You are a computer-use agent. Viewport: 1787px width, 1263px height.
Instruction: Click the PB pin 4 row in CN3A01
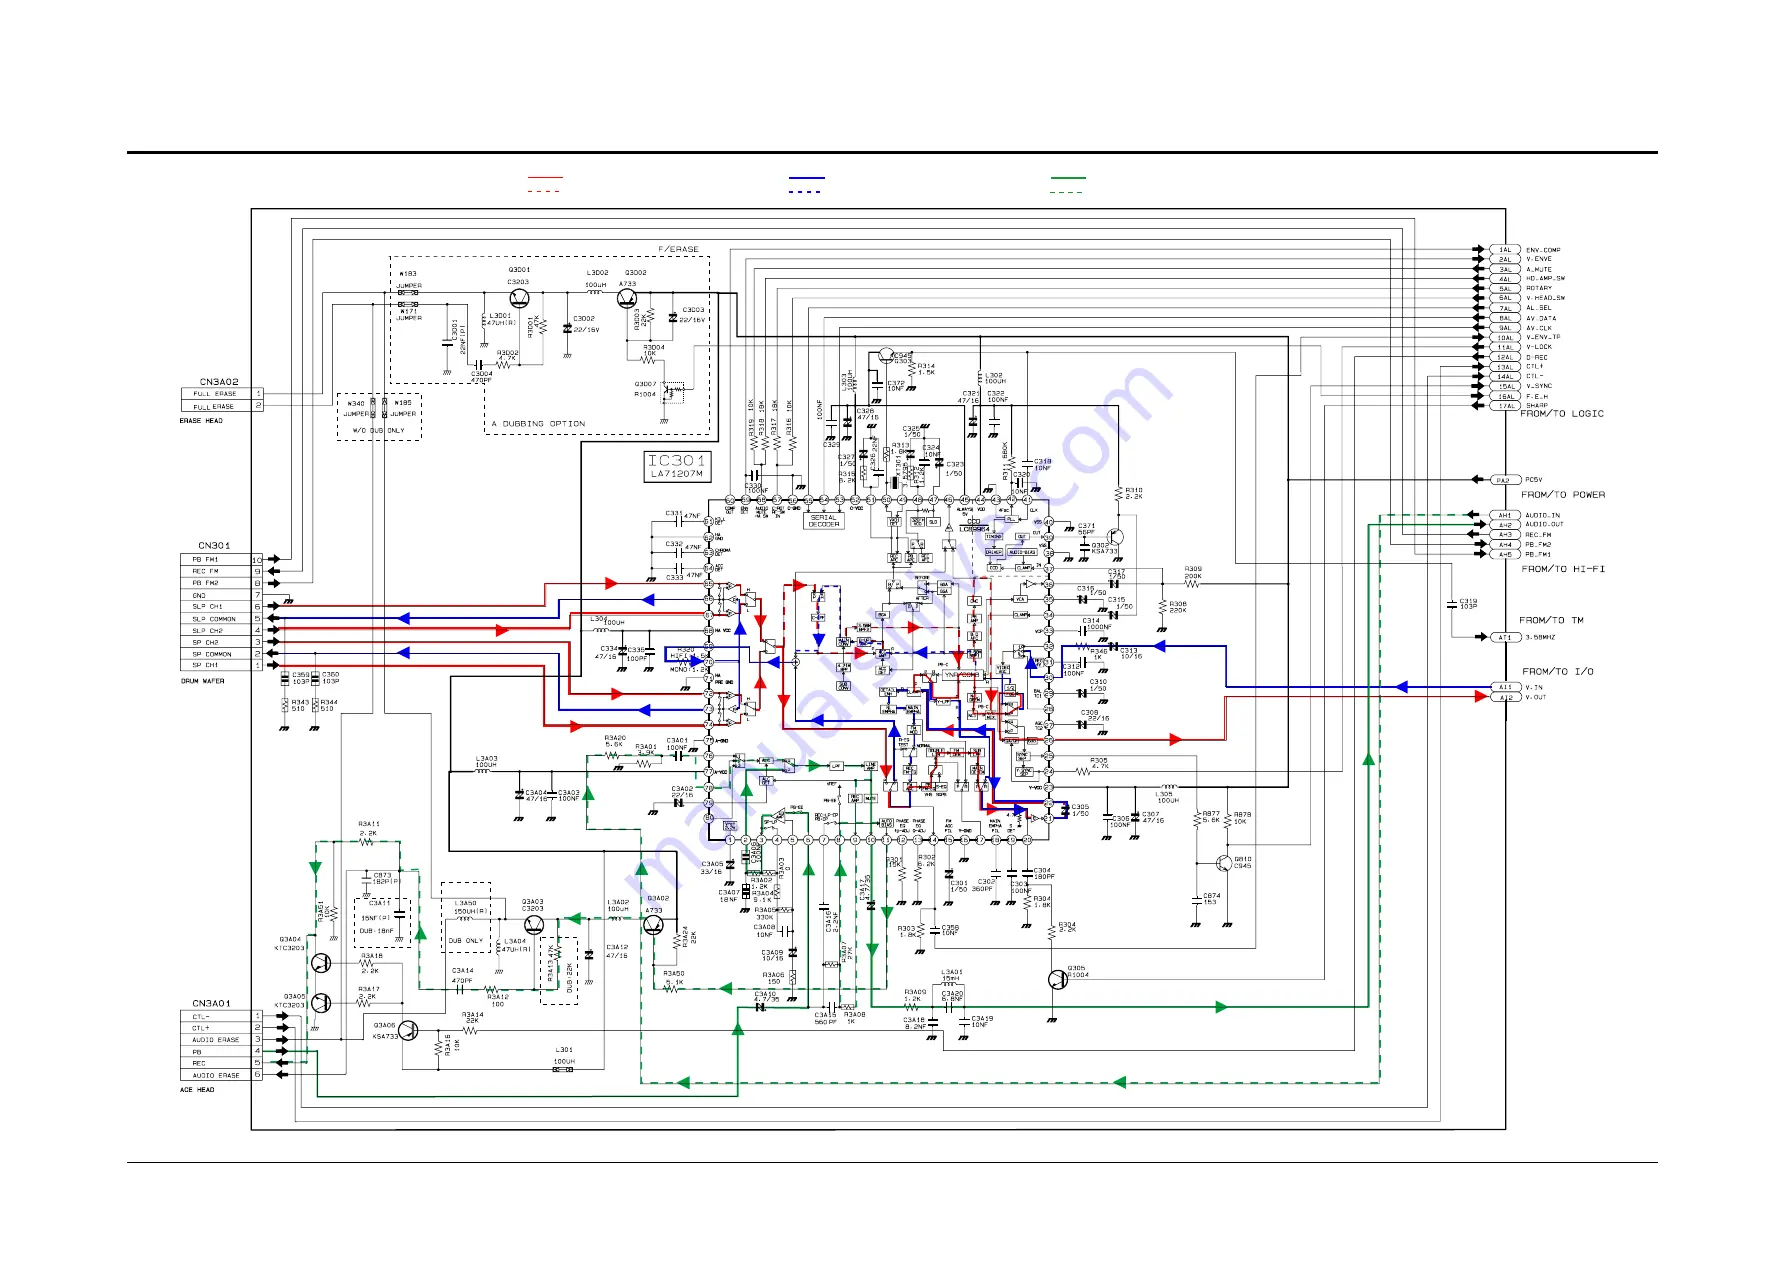(x=222, y=1052)
